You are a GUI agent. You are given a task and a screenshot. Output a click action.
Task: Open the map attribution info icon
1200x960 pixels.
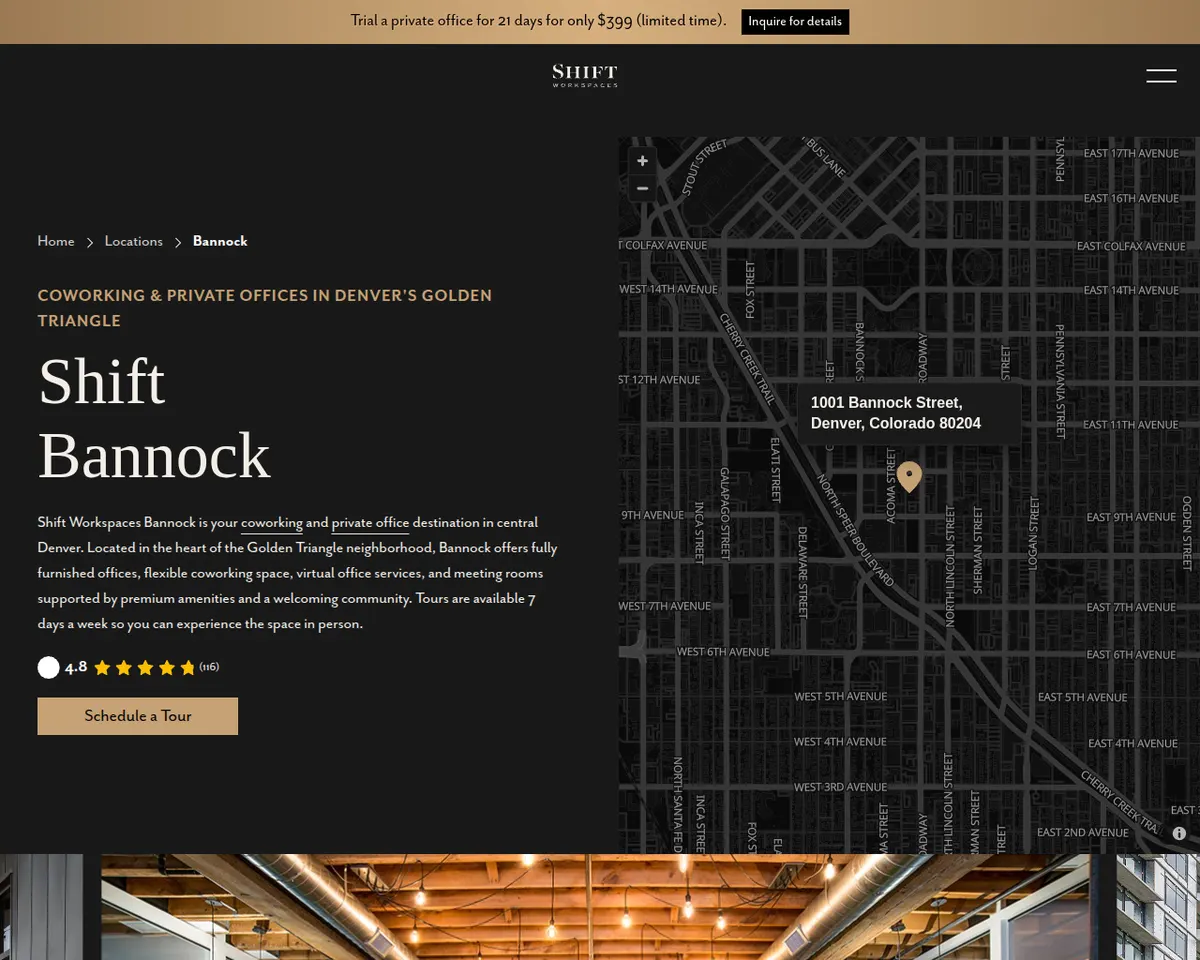(x=1179, y=833)
